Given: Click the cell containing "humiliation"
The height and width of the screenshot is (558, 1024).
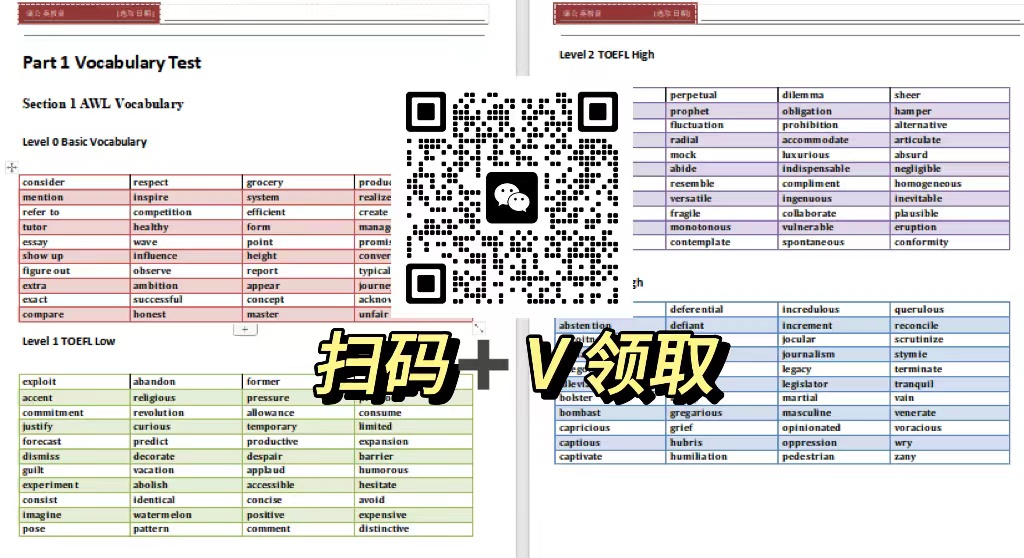Looking at the screenshot, I should [x=722, y=457].
